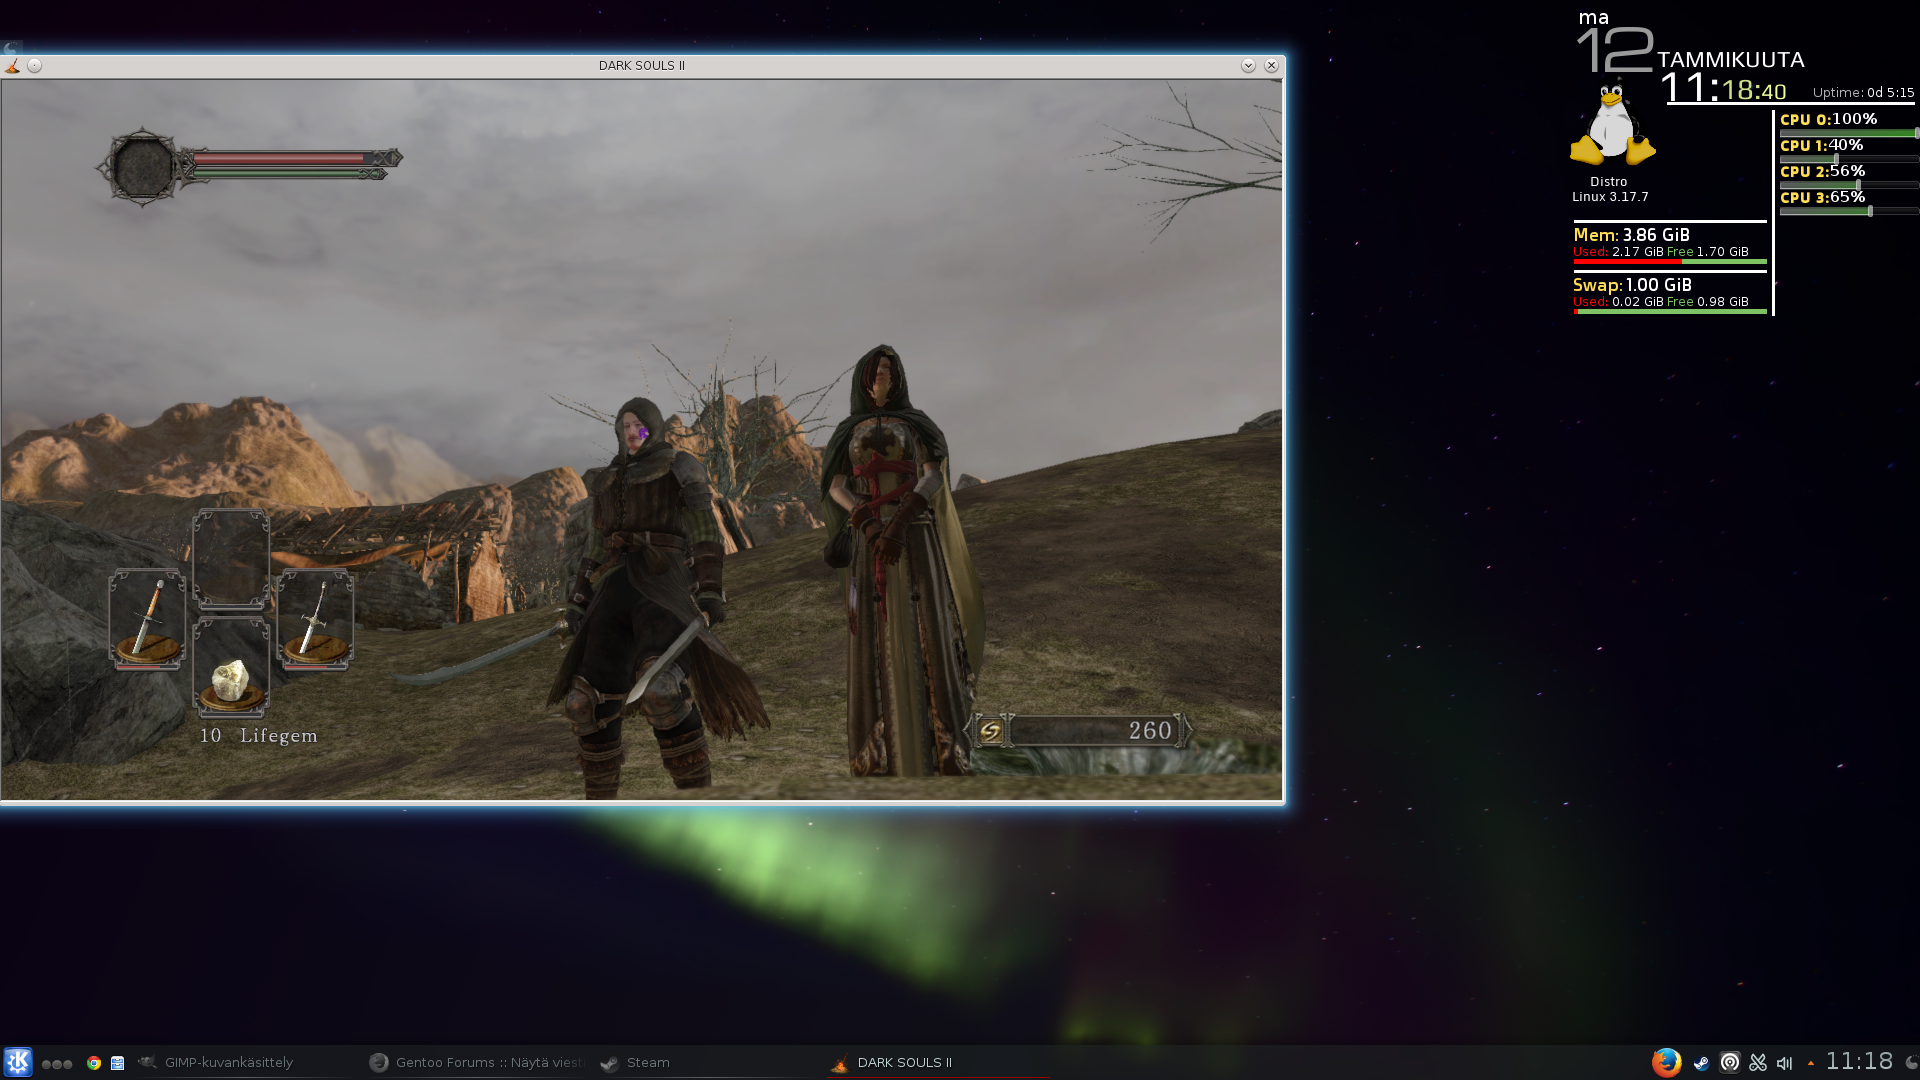Click the '10 Lifegem' item label

click(x=258, y=735)
